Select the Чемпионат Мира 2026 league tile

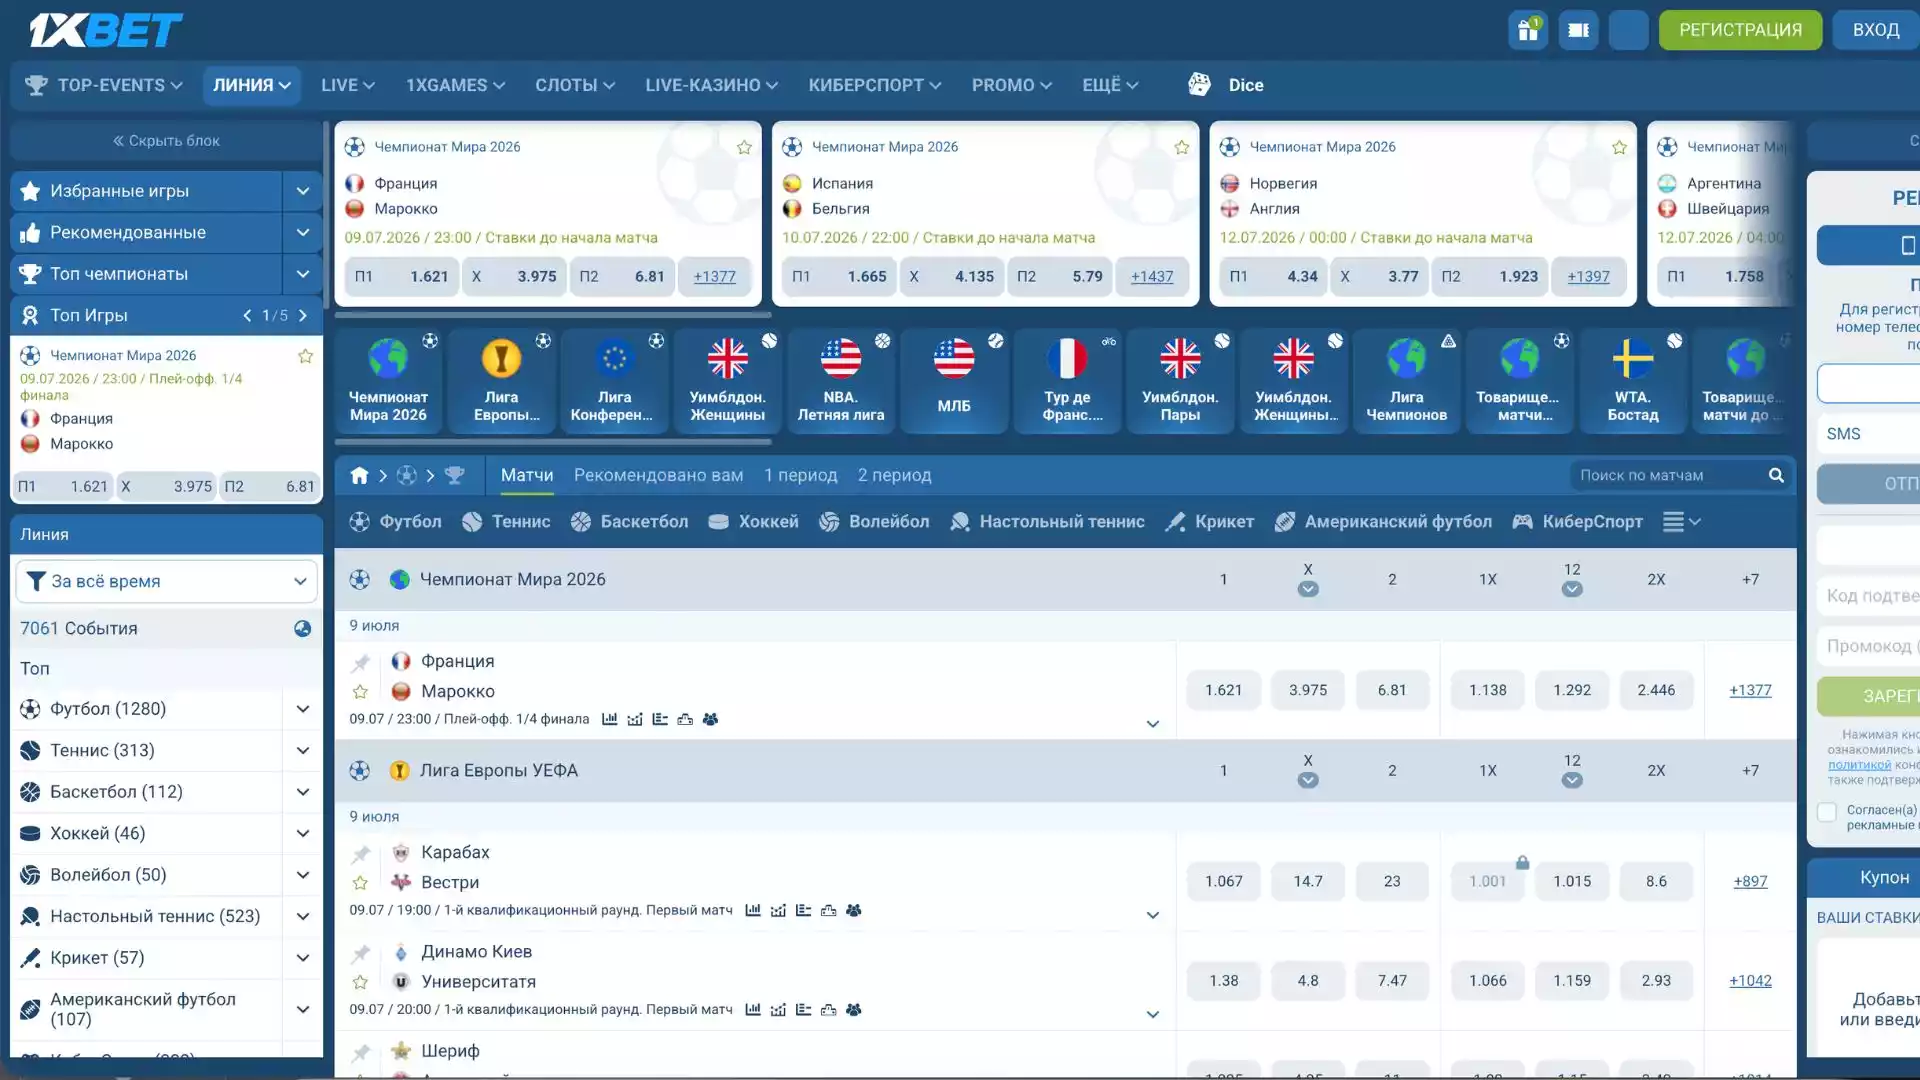388,381
